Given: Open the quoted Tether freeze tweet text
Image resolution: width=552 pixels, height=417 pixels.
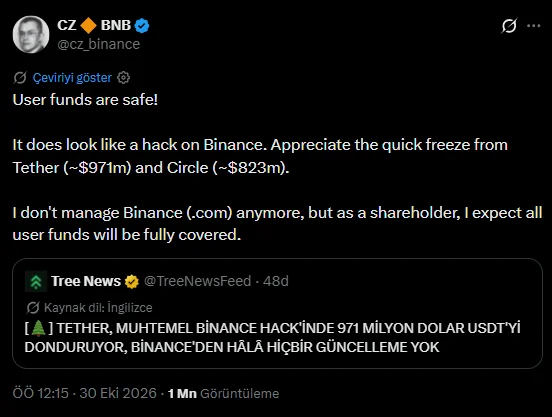Looking at the screenshot, I should (x=272, y=337).
